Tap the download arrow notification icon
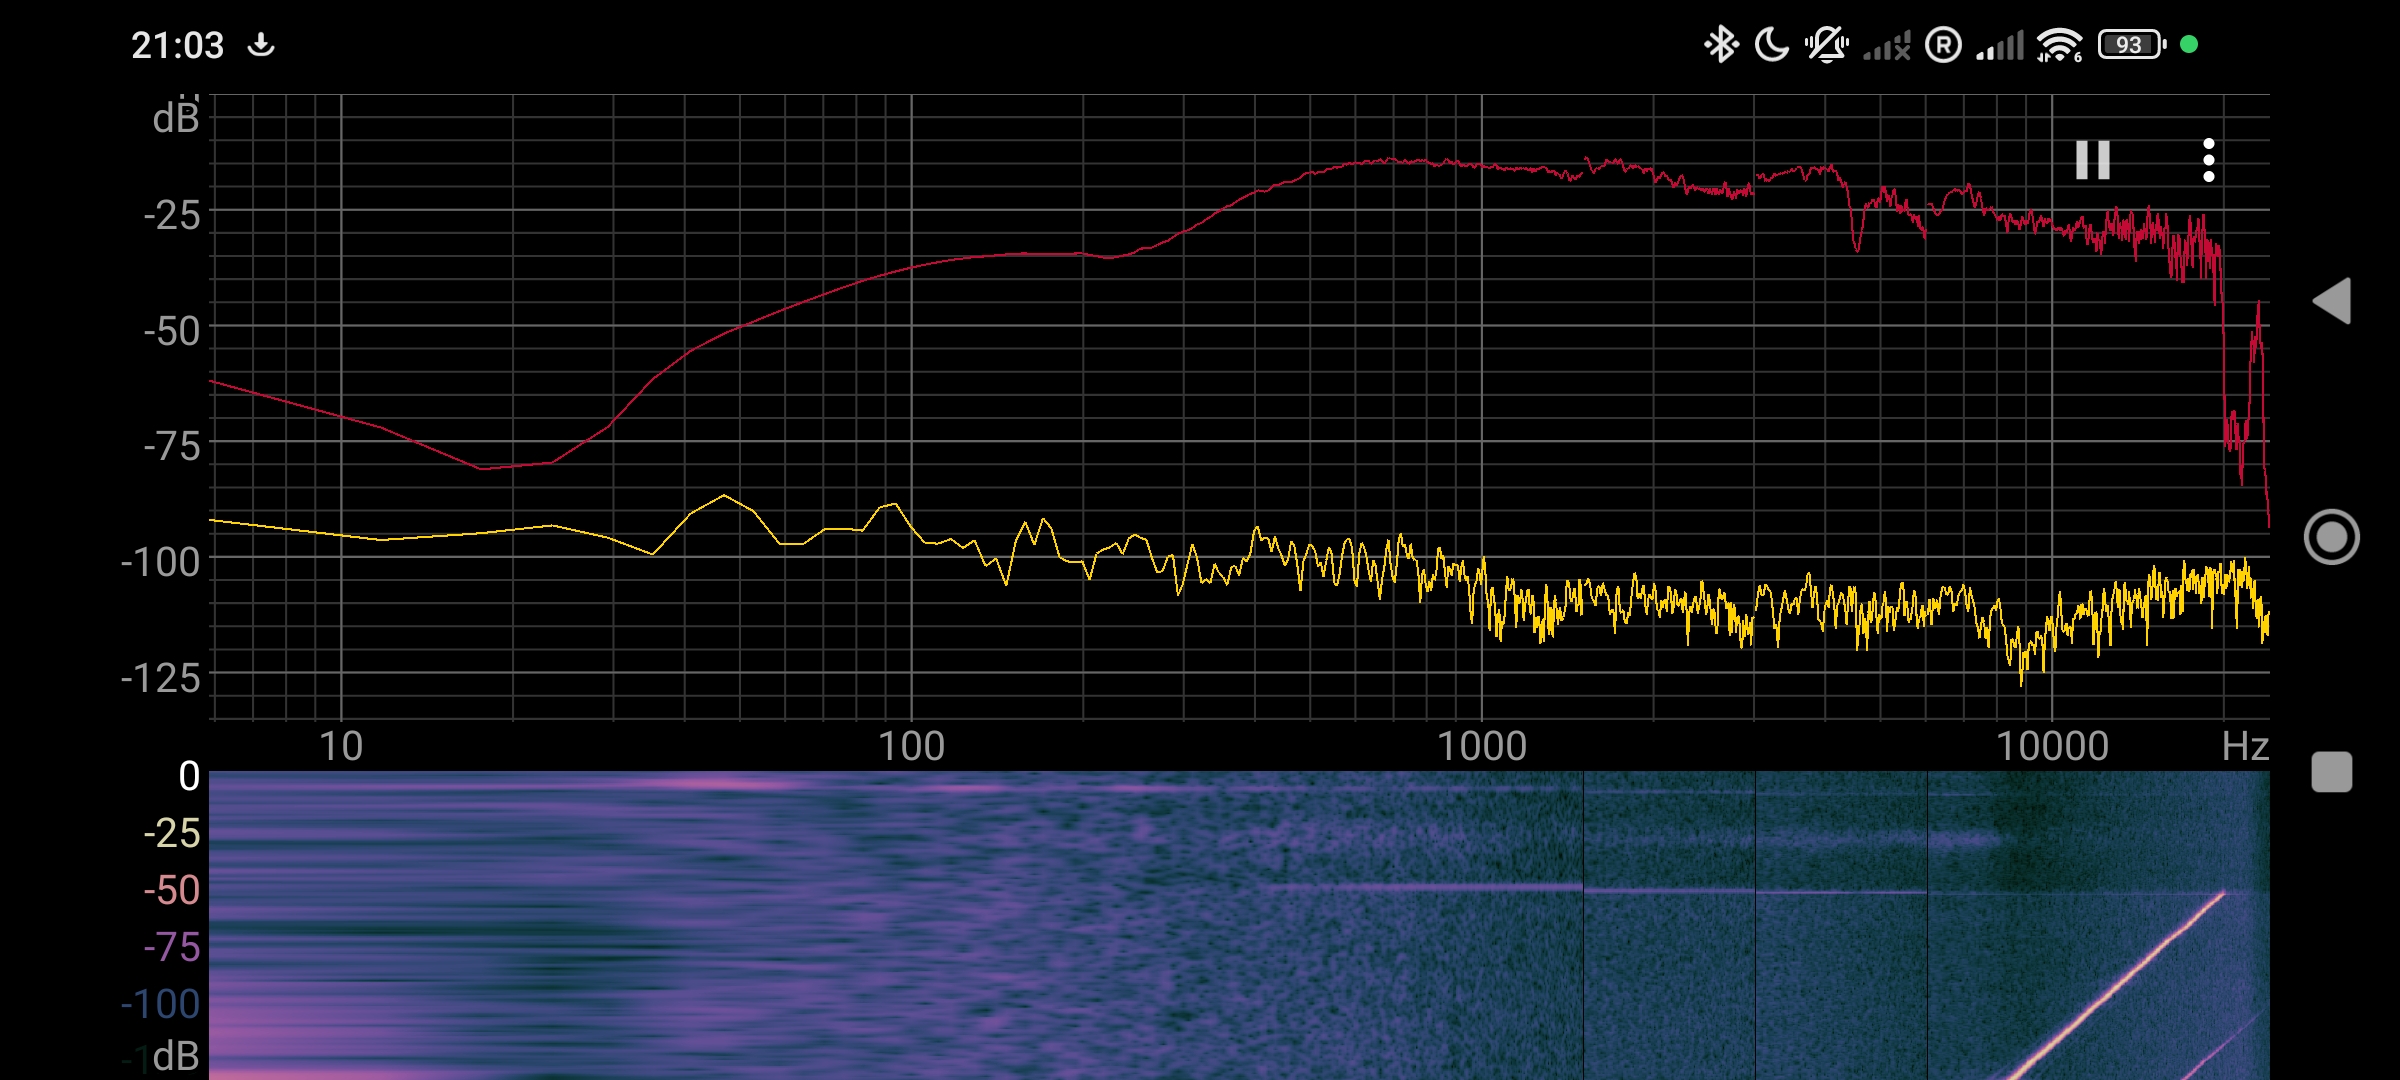 [261, 45]
